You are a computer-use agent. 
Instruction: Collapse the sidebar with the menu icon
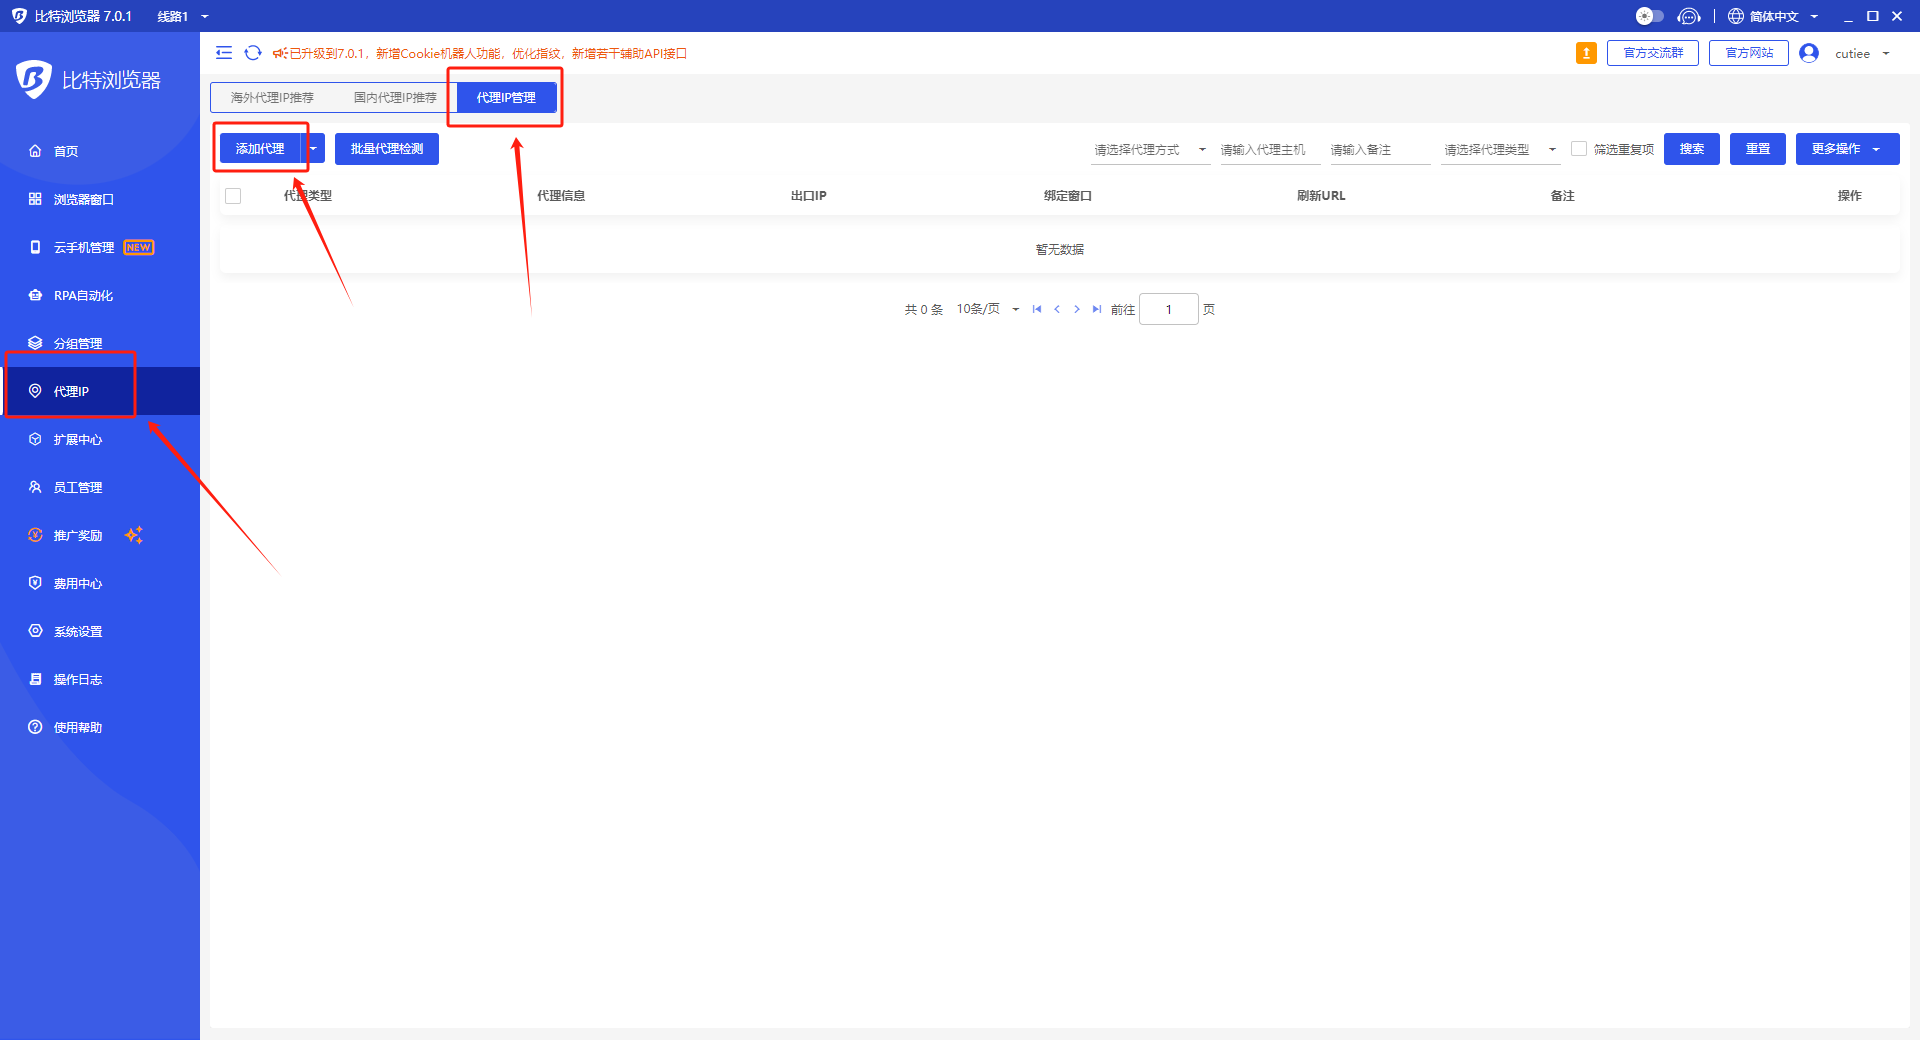pyautogui.click(x=224, y=53)
